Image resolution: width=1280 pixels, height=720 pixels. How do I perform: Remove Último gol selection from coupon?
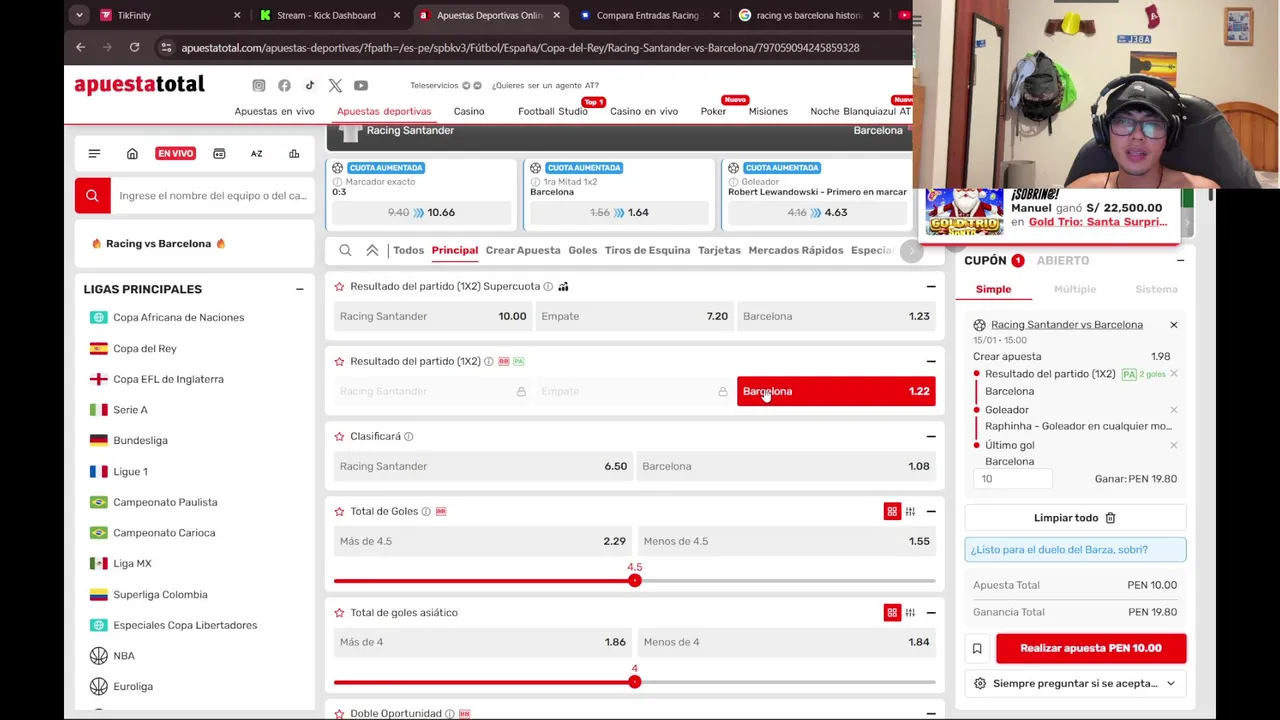(1174, 445)
